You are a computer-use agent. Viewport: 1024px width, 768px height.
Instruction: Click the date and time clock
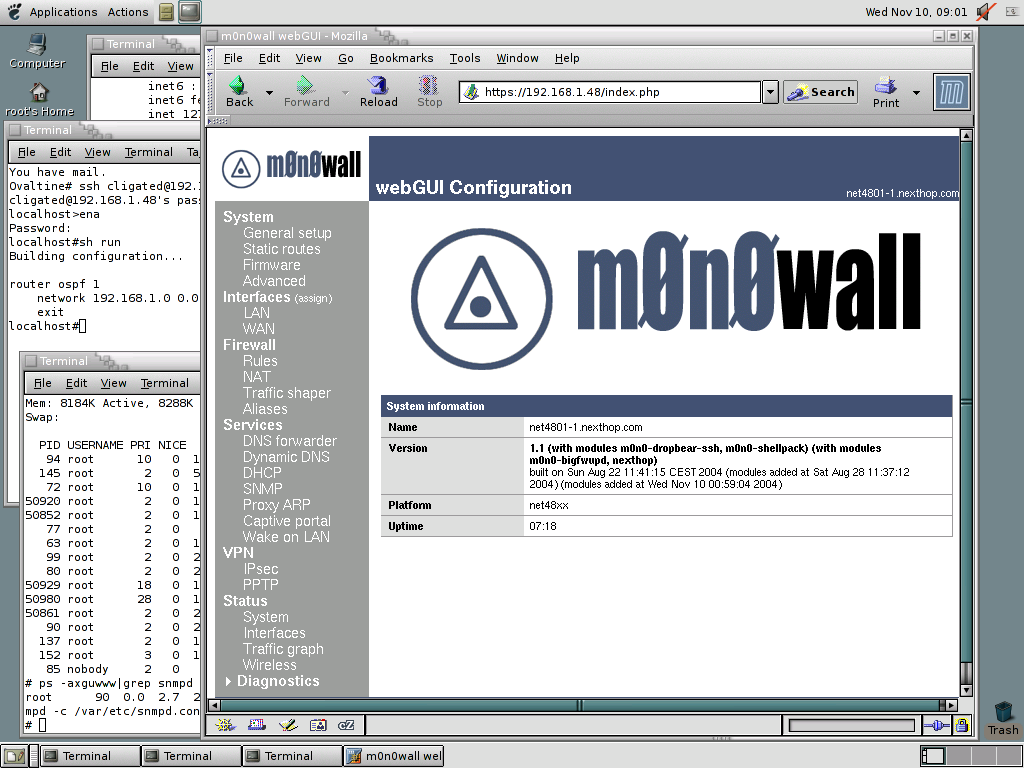point(916,12)
